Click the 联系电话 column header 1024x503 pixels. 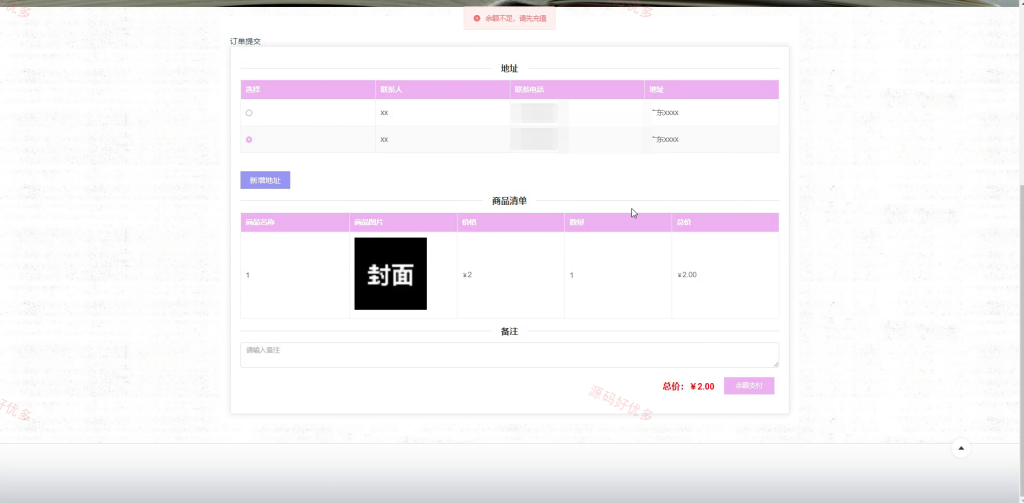(x=577, y=89)
